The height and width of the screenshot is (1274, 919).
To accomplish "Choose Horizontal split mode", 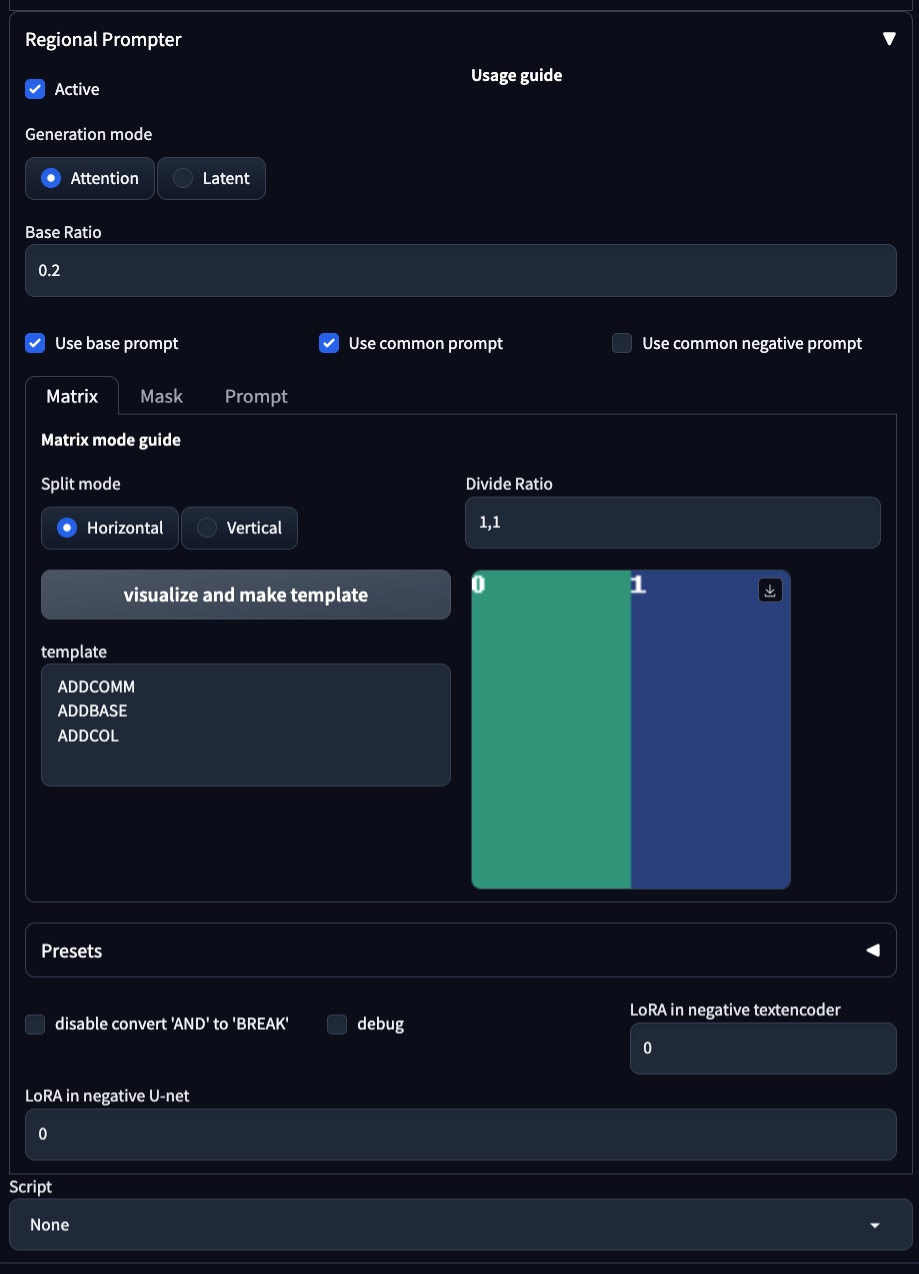I will (x=109, y=528).
